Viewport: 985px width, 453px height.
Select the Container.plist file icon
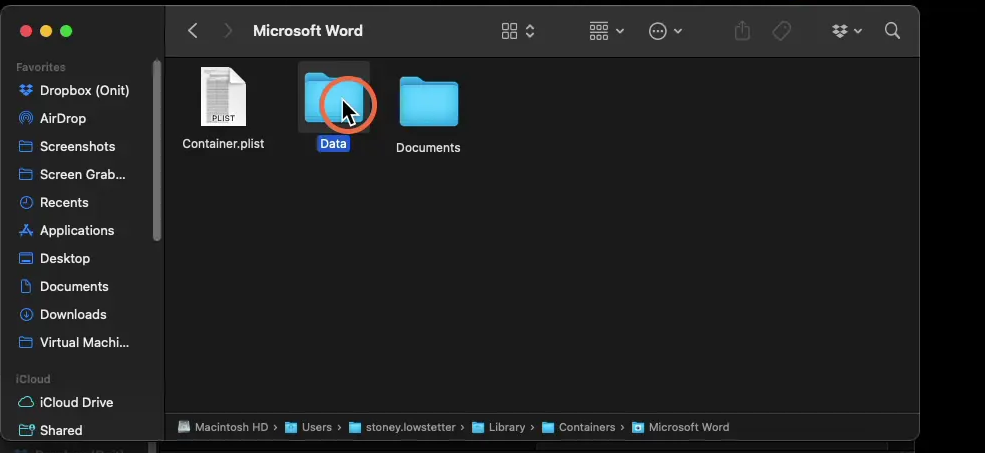coord(223,97)
